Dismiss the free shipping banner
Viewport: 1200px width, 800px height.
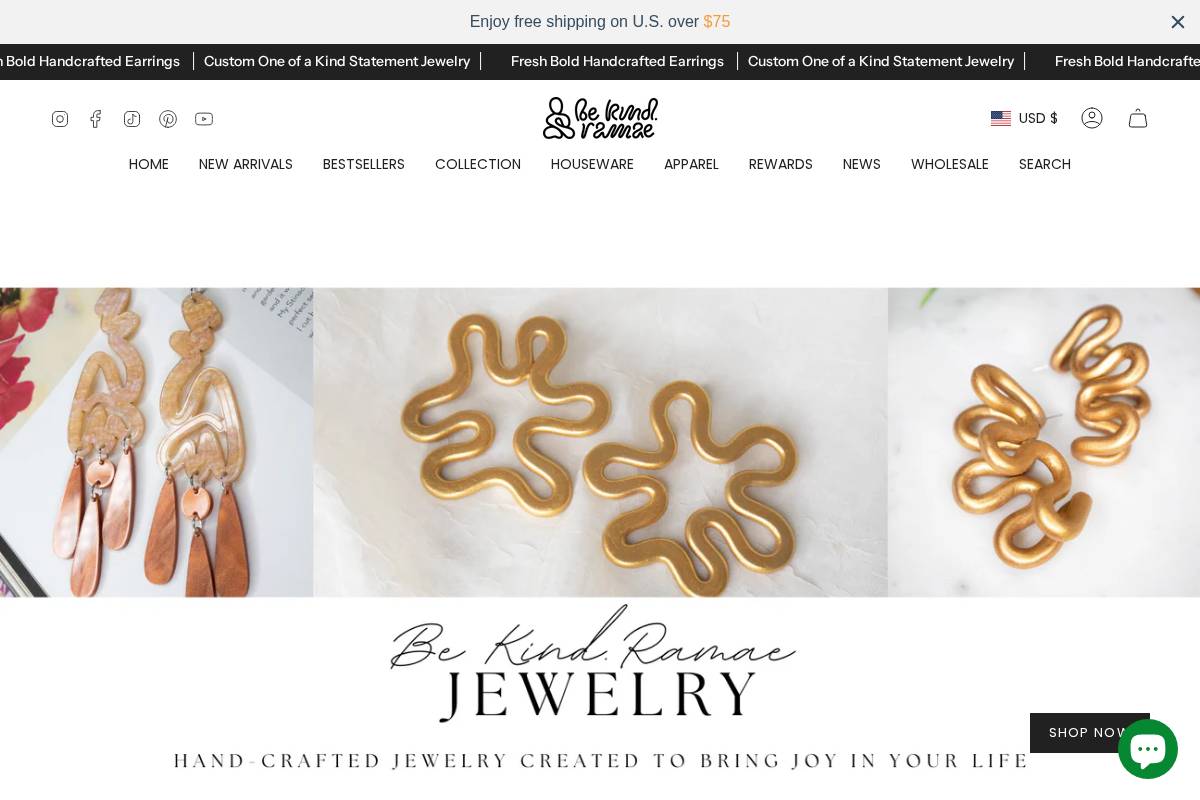1178,22
